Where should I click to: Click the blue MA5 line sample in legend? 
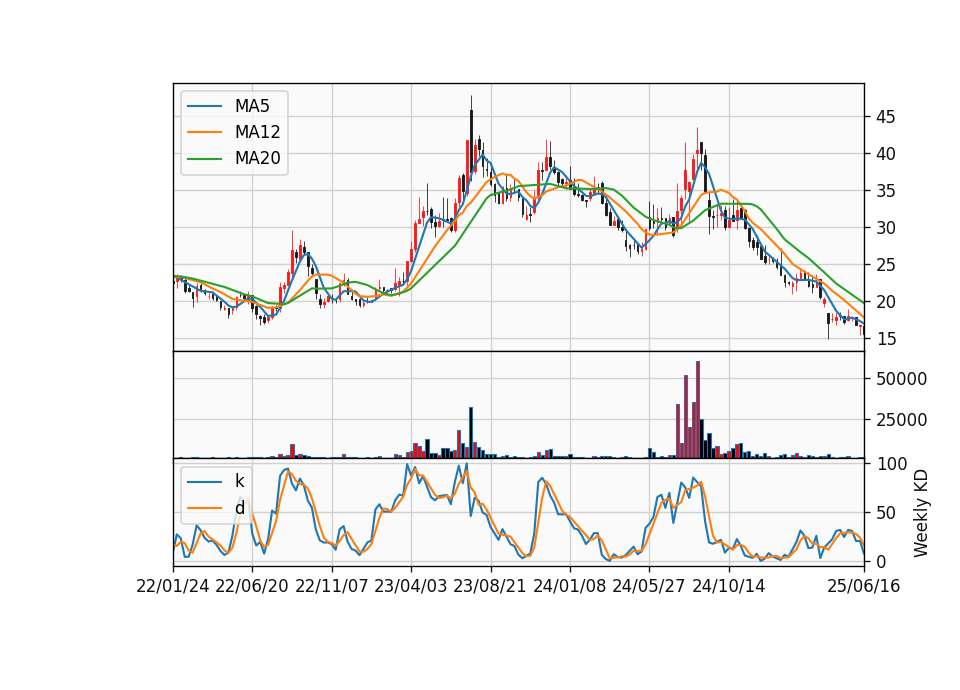[x=204, y=106]
